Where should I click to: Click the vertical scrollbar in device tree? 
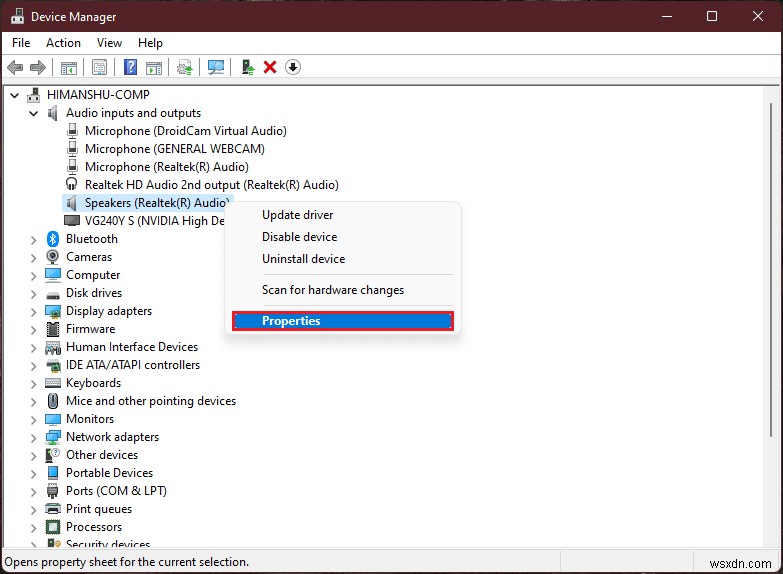(x=771, y=270)
